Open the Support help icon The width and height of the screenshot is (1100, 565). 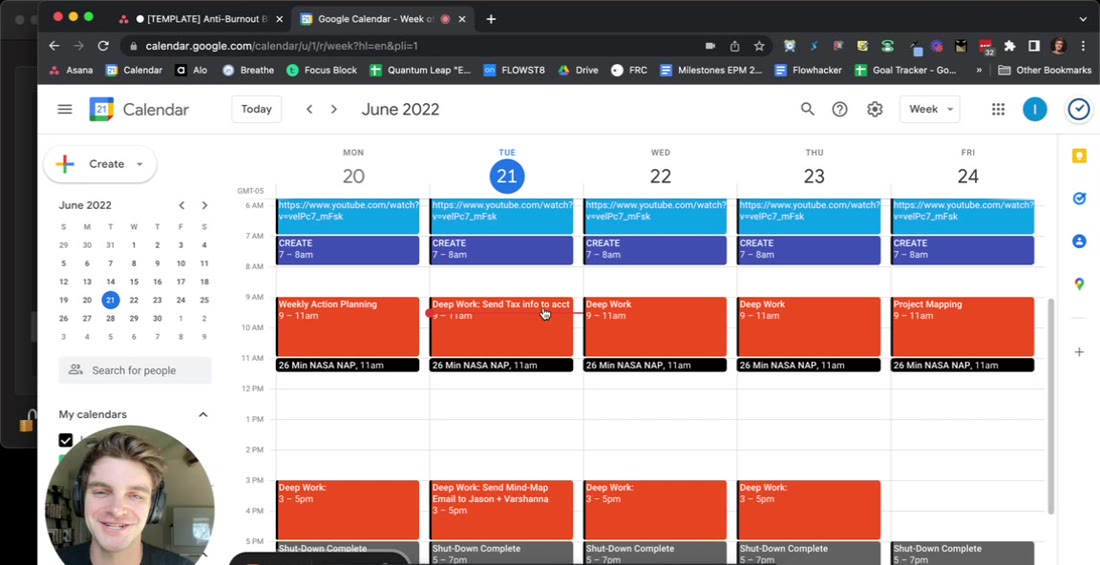pos(840,109)
